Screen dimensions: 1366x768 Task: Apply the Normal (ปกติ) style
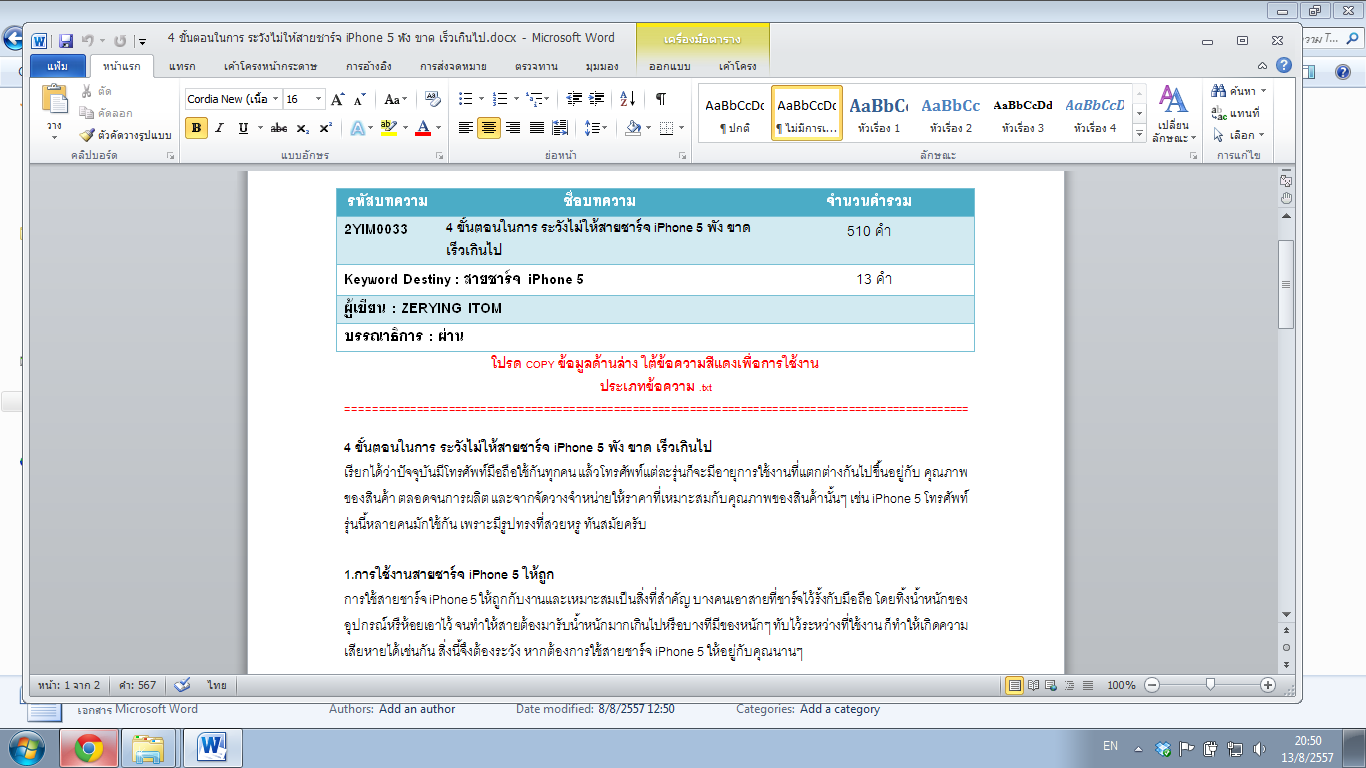[x=735, y=113]
